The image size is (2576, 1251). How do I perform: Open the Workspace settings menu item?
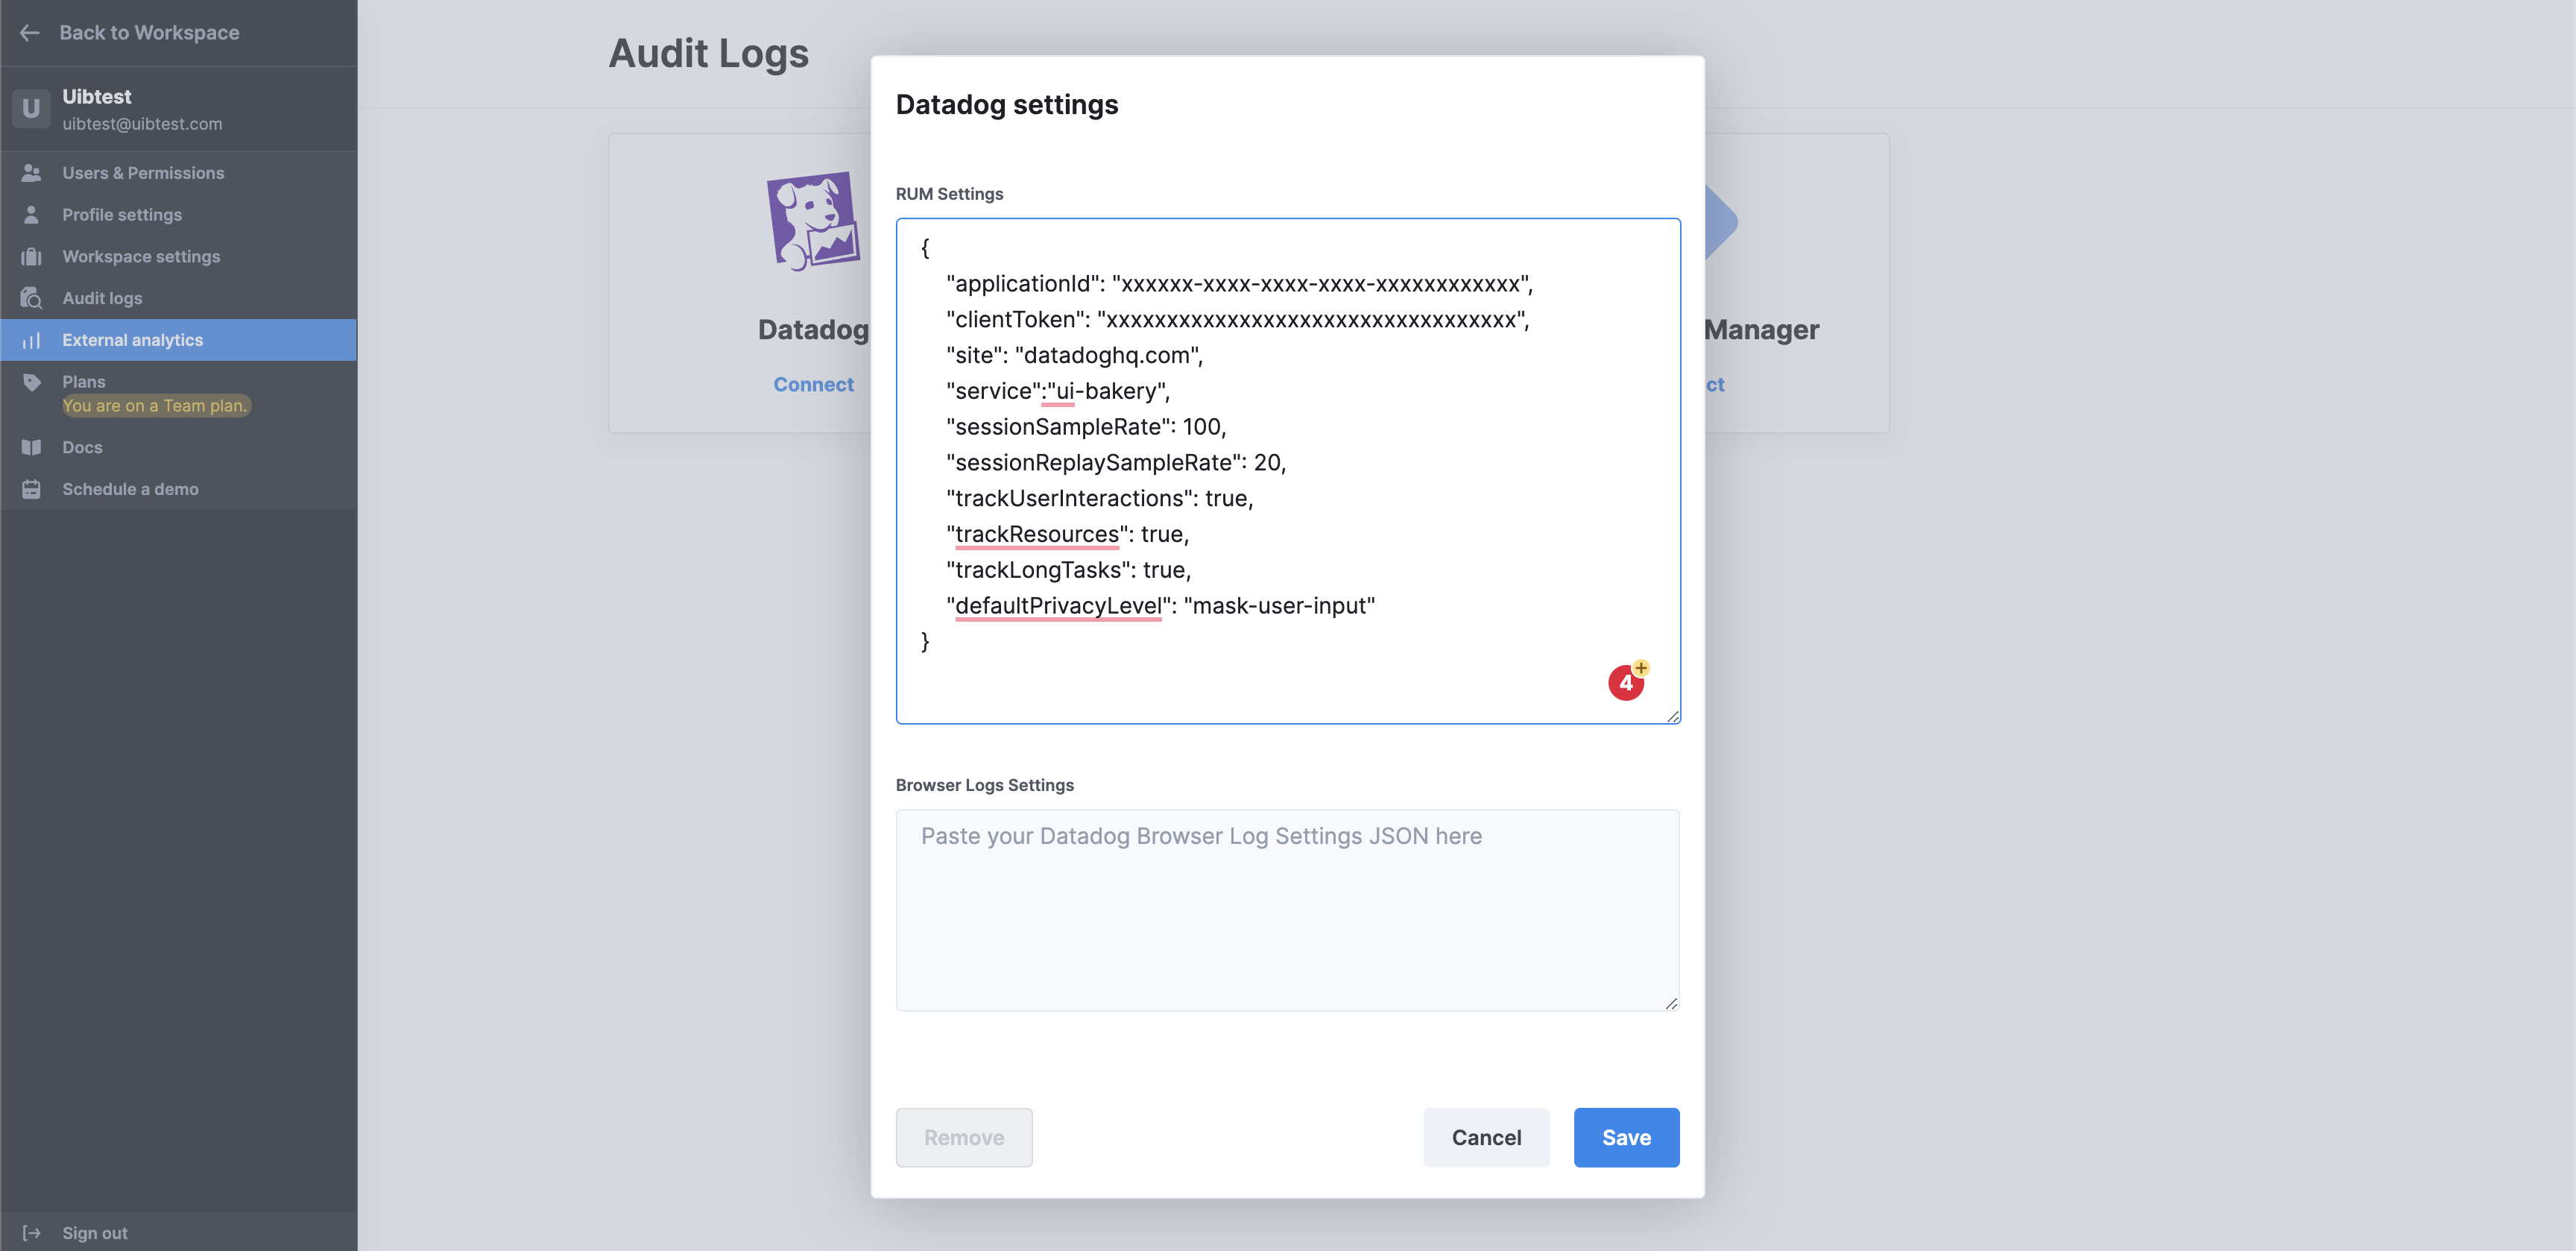coord(141,257)
